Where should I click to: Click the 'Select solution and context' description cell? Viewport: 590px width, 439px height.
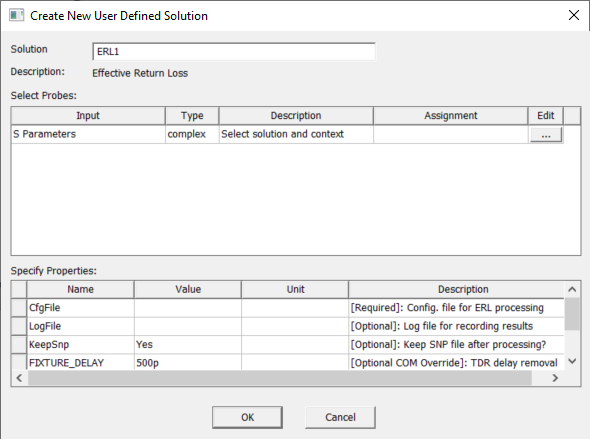(x=296, y=134)
